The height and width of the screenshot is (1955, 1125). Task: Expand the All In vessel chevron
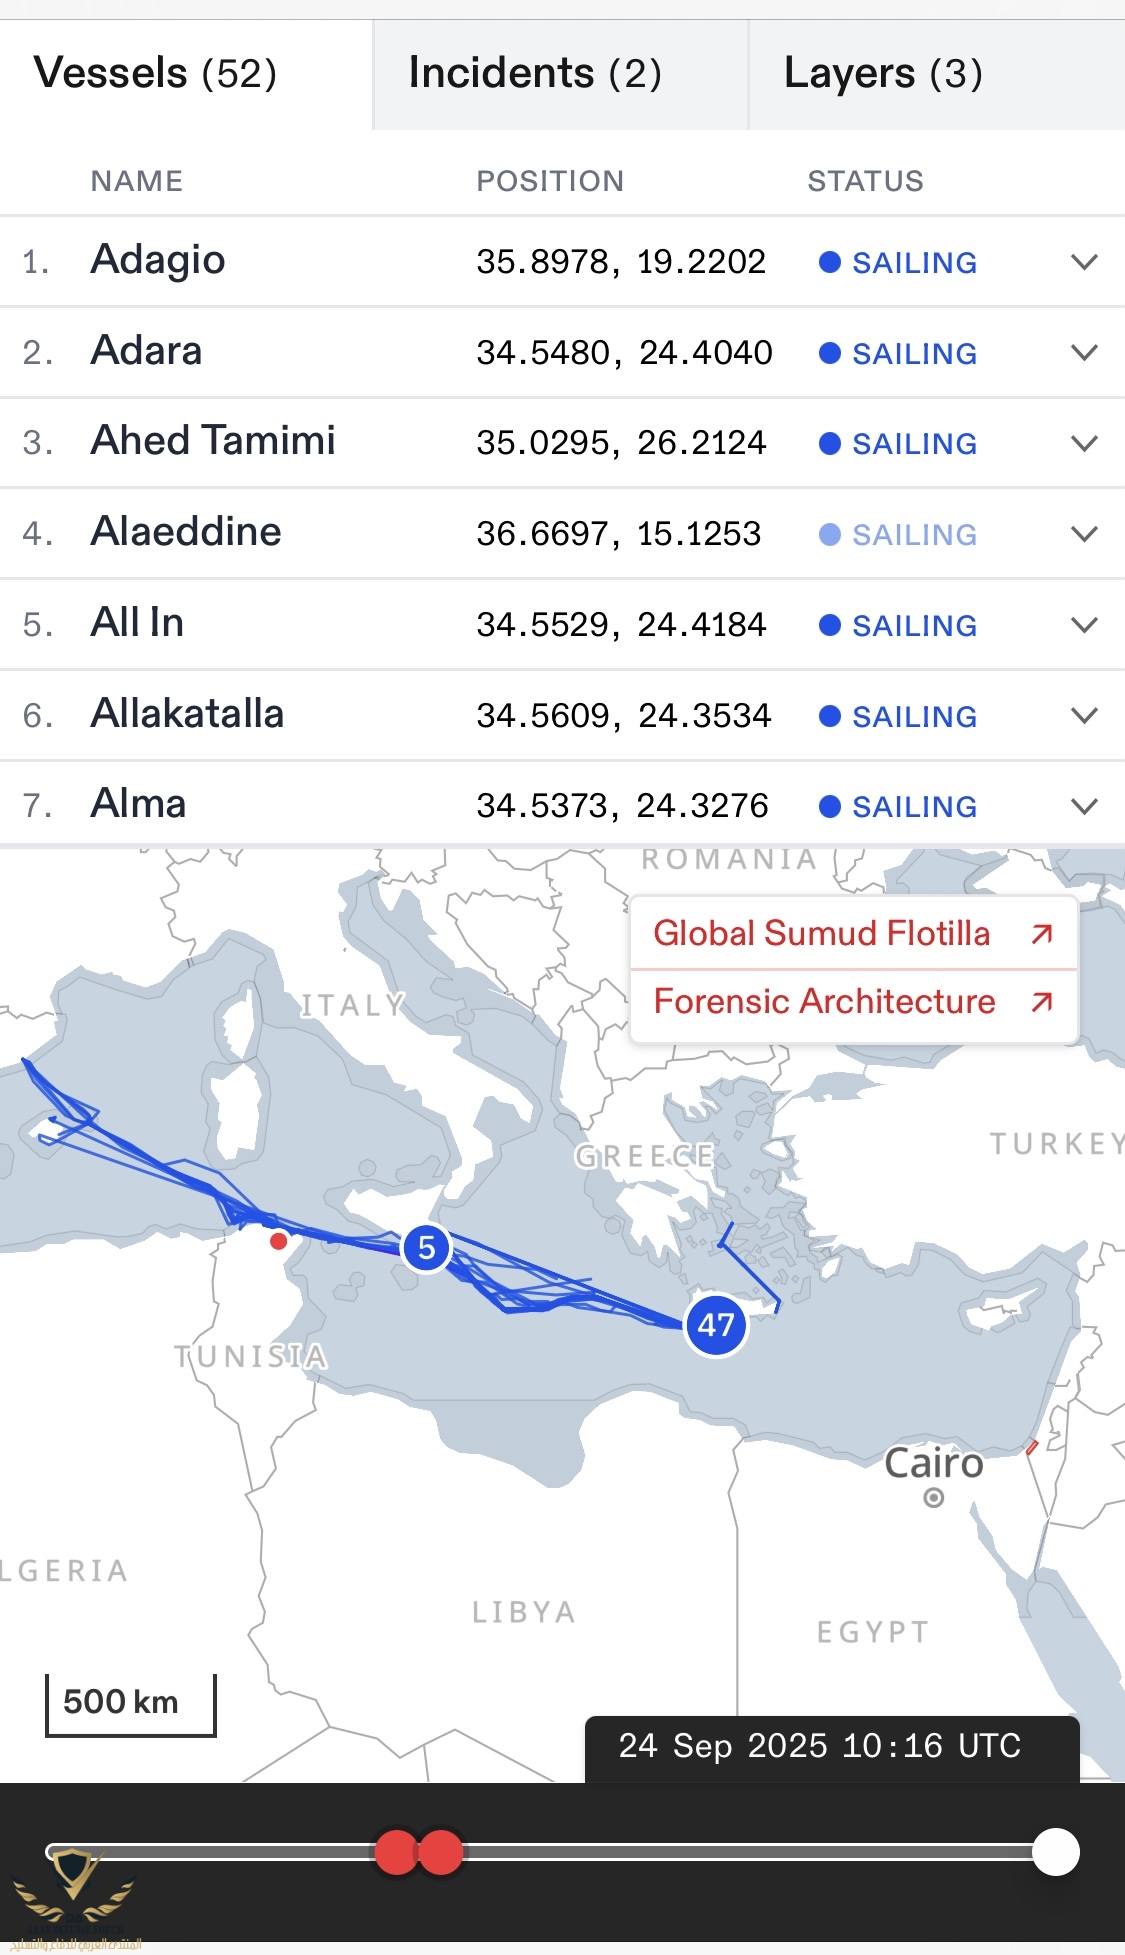(1084, 625)
